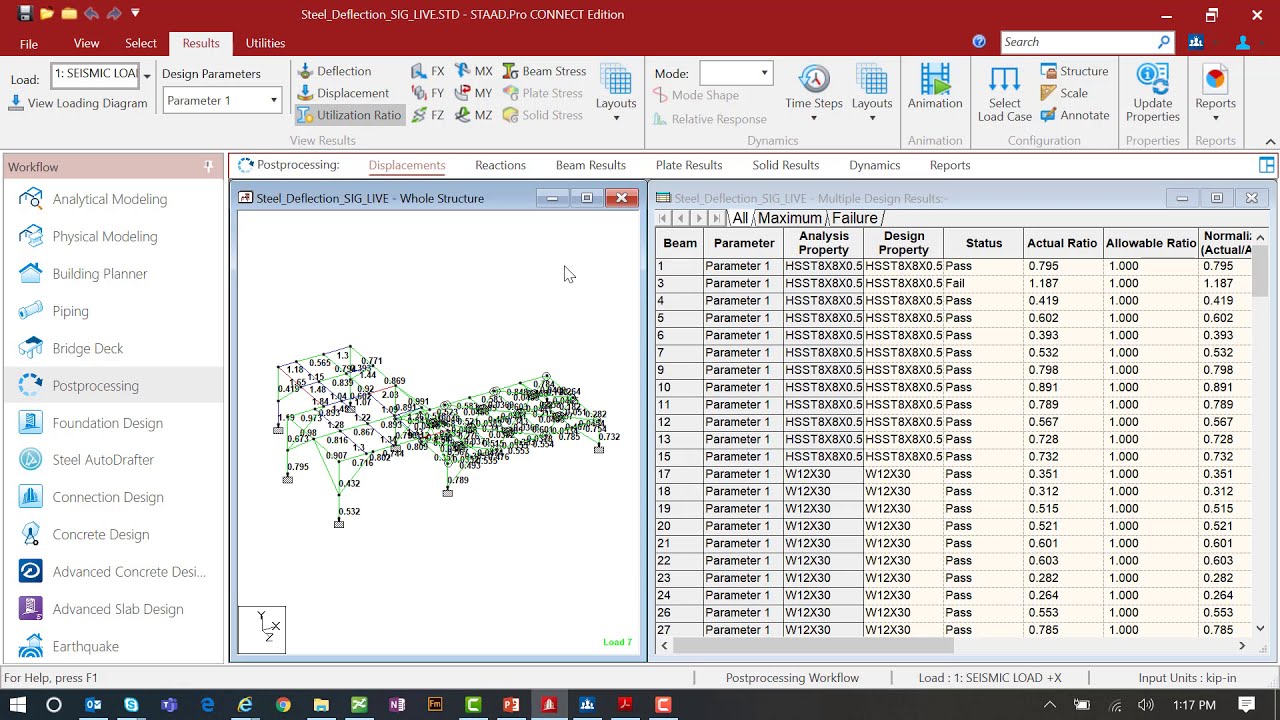
Task: Toggle the MZ moment diagram
Action: tap(474, 115)
